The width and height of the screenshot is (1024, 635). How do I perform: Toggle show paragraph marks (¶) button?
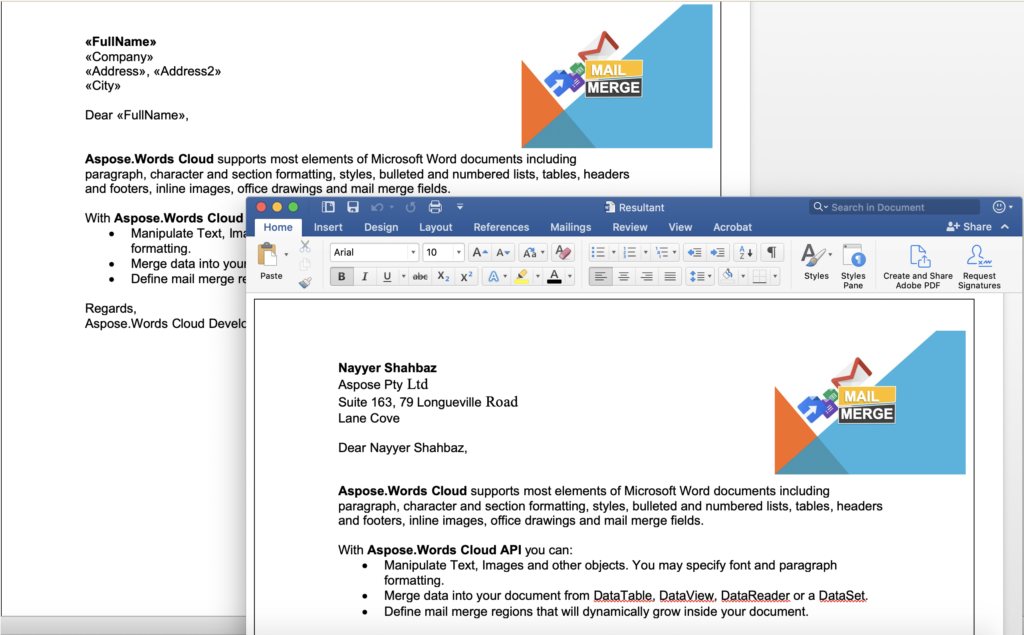click(x=772, y=253)
